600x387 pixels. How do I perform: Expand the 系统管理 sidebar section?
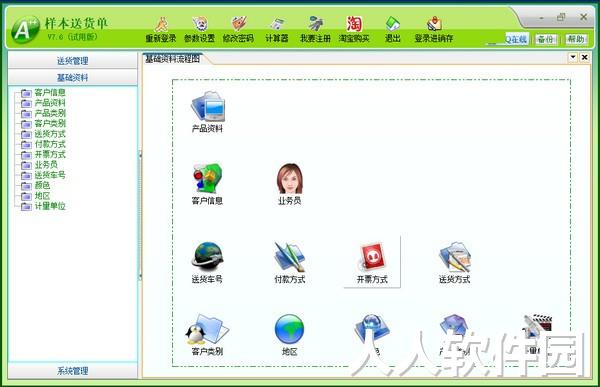(x=73, y=371)
